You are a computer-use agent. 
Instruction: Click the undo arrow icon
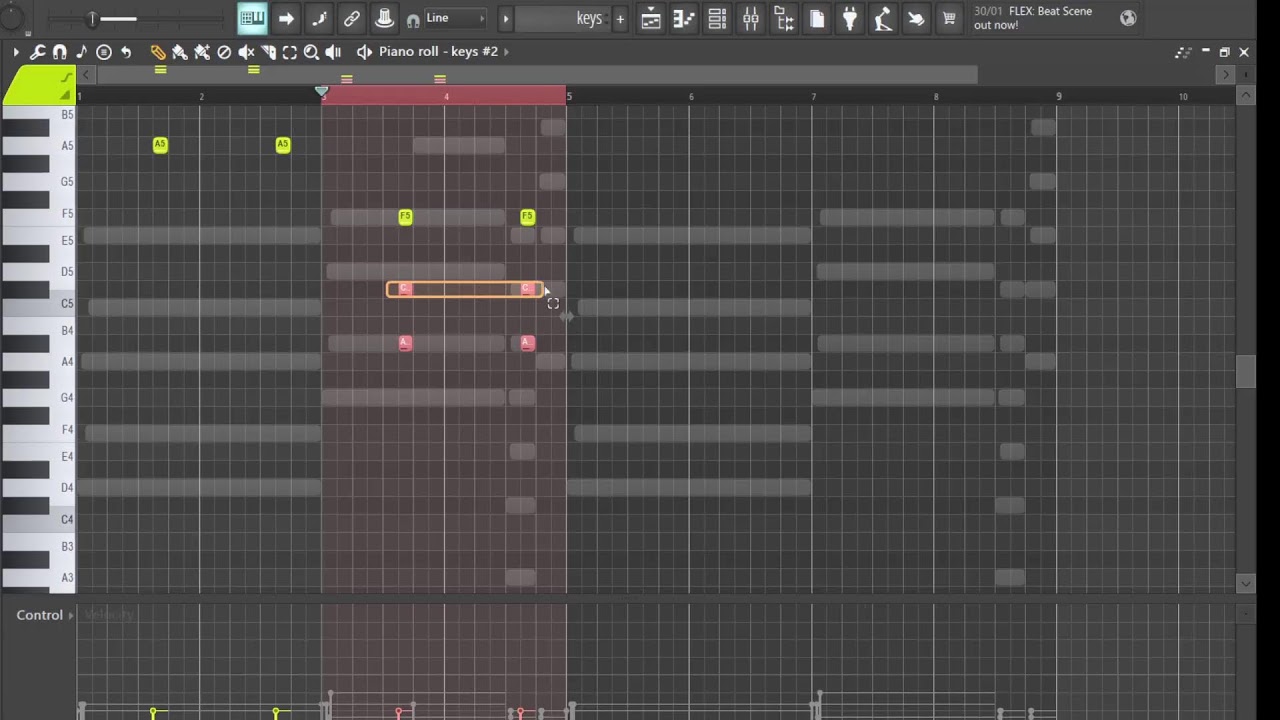click(x=126, y=52)
